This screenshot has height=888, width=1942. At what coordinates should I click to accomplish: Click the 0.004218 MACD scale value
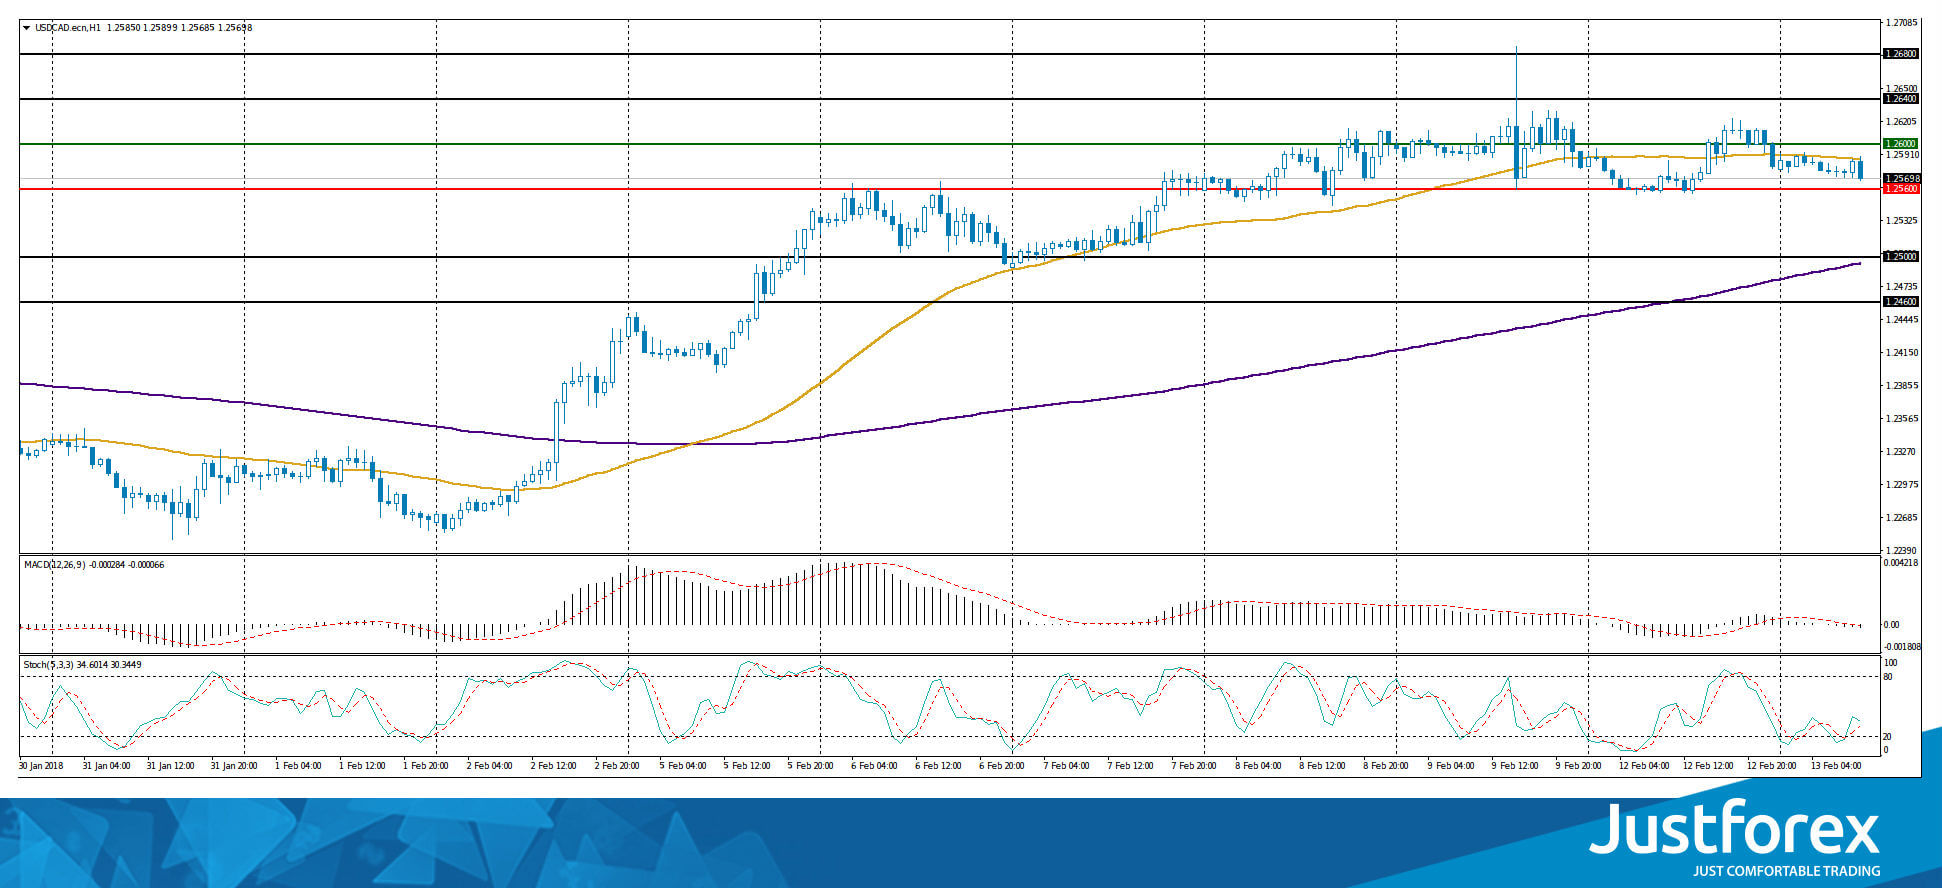[1902, 563]
